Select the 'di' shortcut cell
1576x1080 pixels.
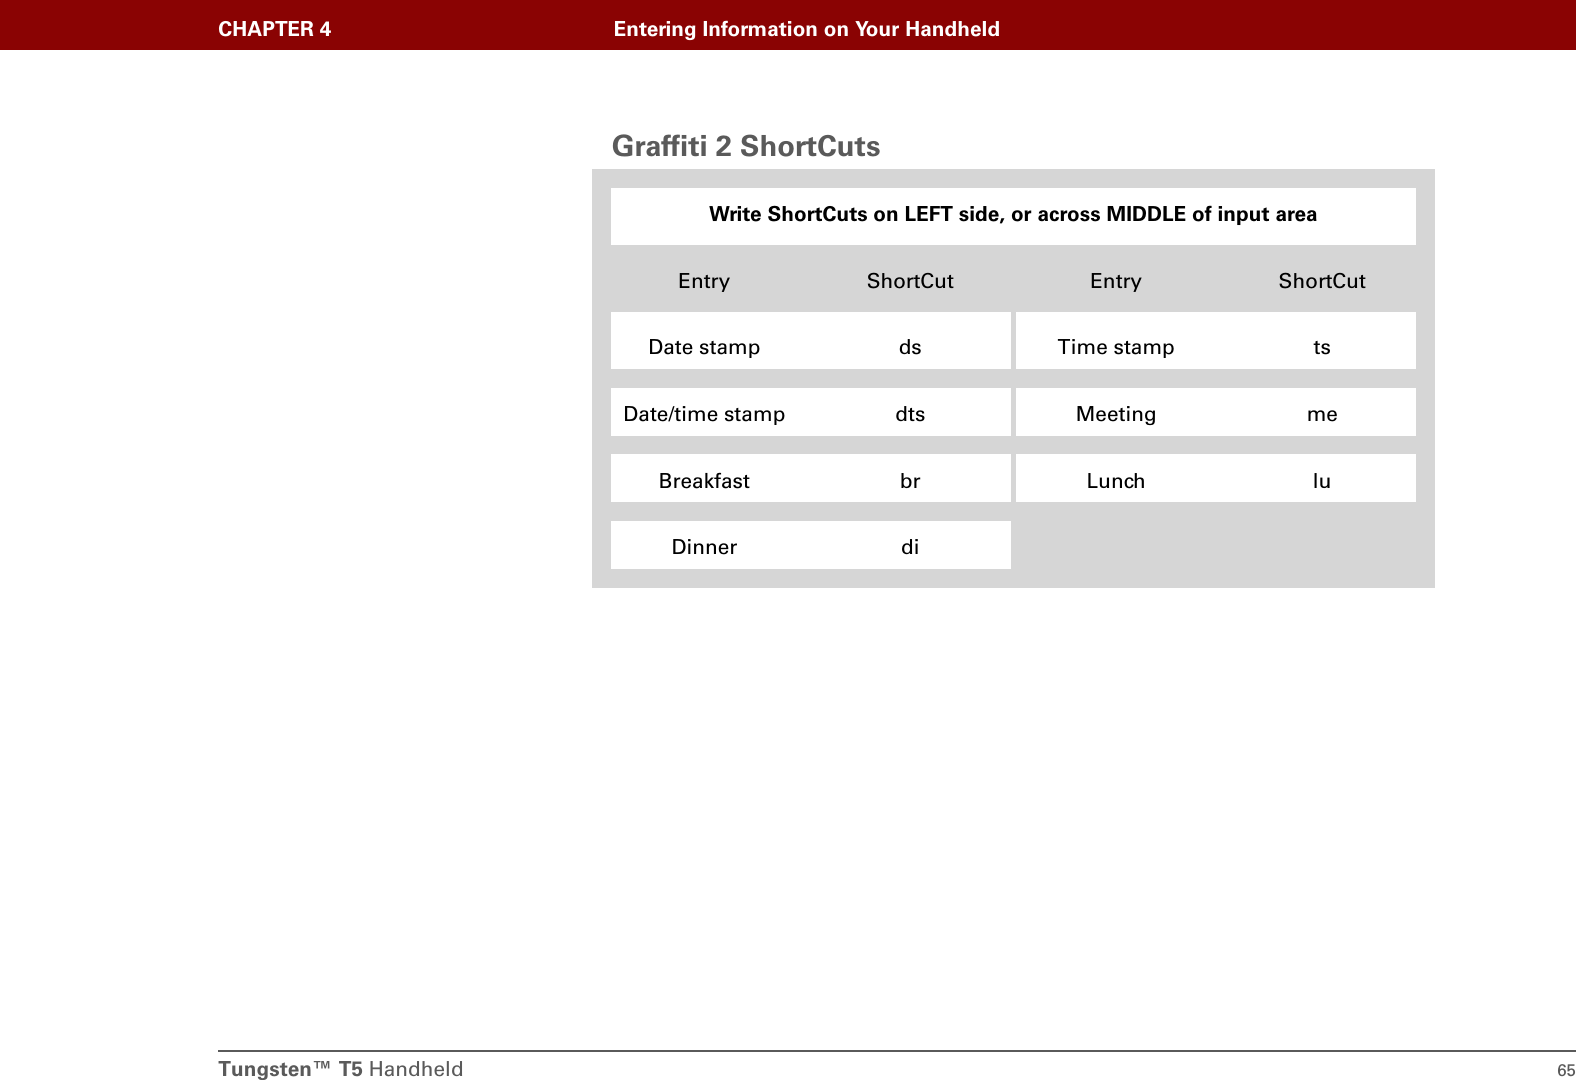910,547
